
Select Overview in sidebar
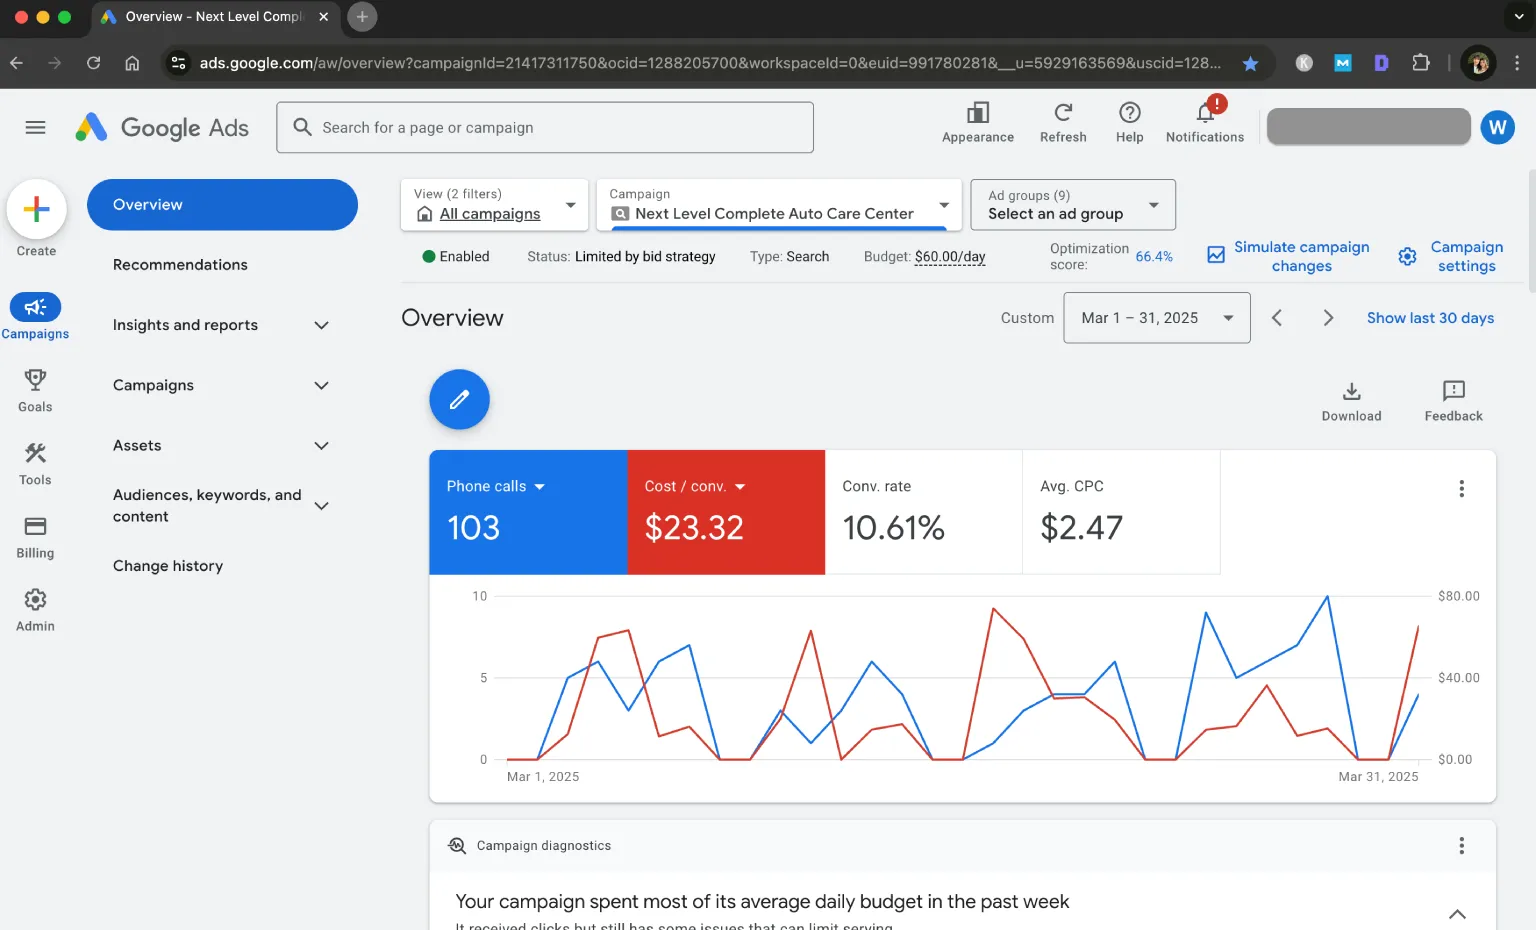222,204
